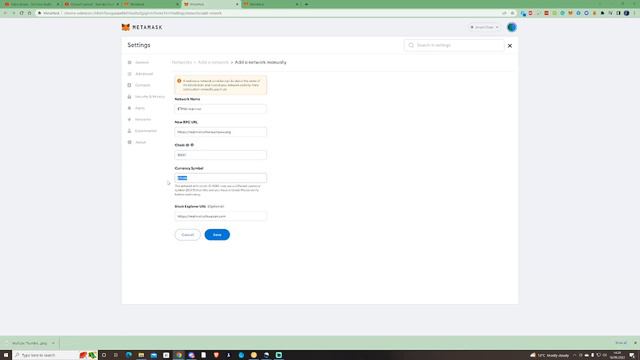Open Security & Privacy settings
This screenshot has height=360, width=640.
pyautogui.click(x=150, y=97)
